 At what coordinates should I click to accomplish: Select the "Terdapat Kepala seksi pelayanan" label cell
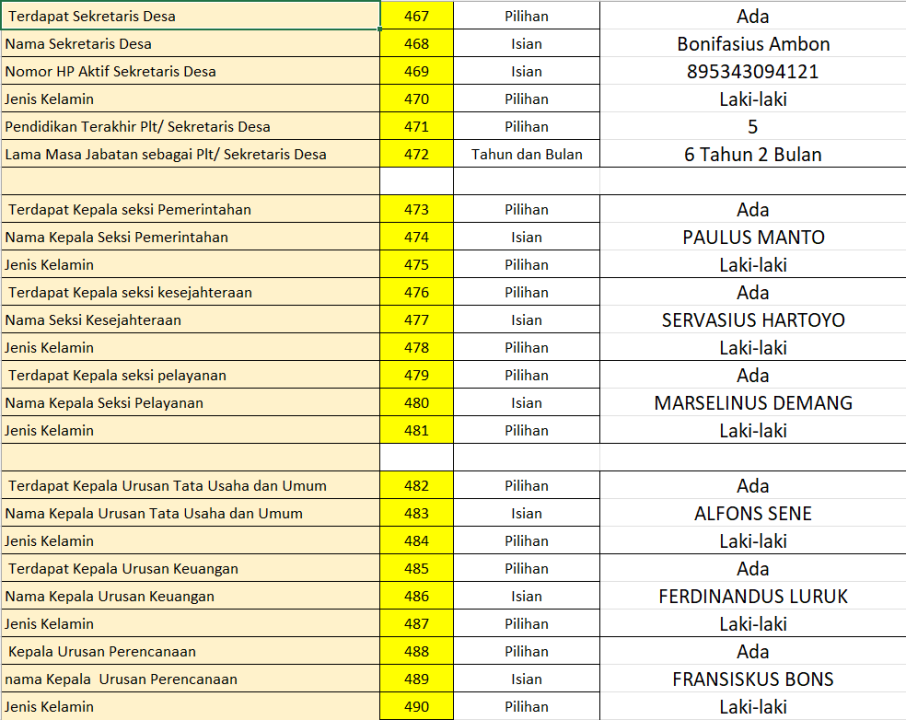pyautogui.click(x=190, y=376)
